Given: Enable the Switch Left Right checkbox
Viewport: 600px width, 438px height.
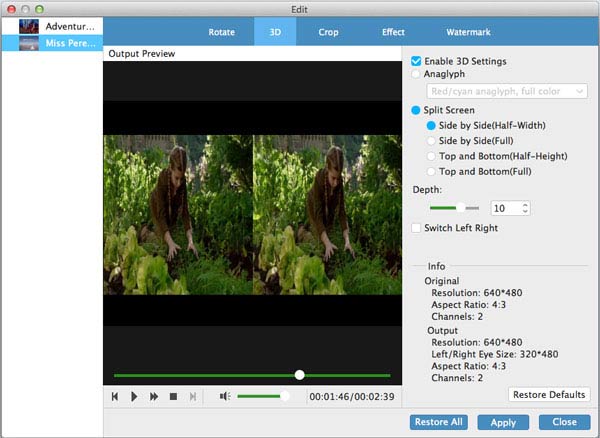Looking at the screenshot, I should [416, 228].
